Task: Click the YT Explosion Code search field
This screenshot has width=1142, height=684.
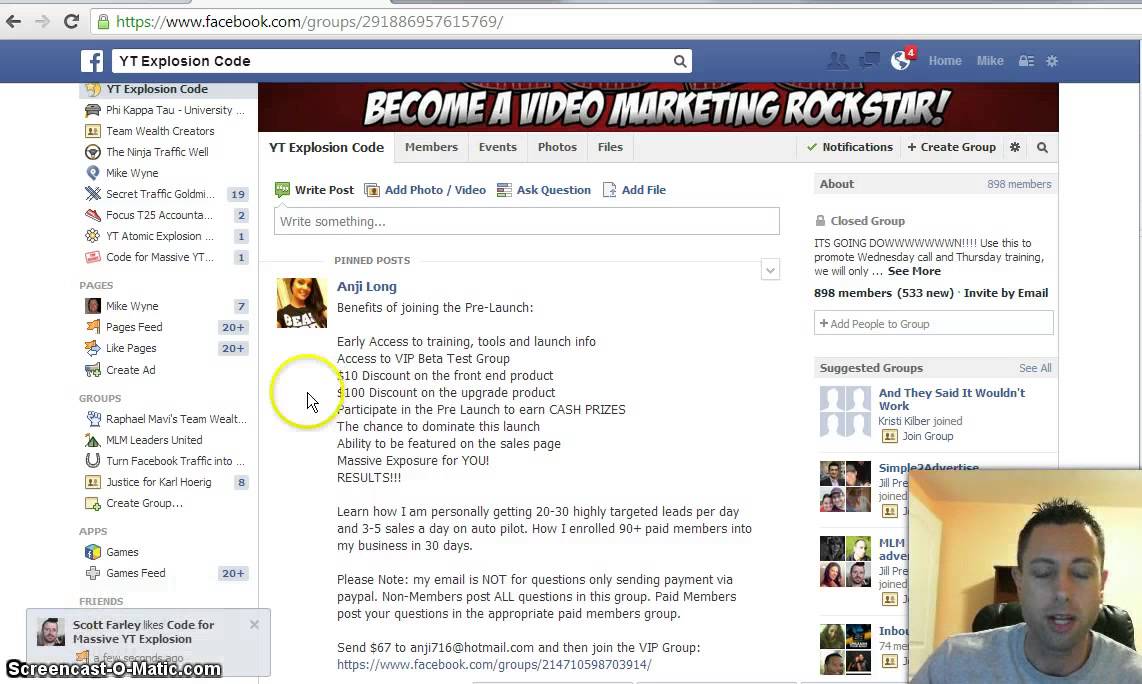Action: click(x=392, y=61)
